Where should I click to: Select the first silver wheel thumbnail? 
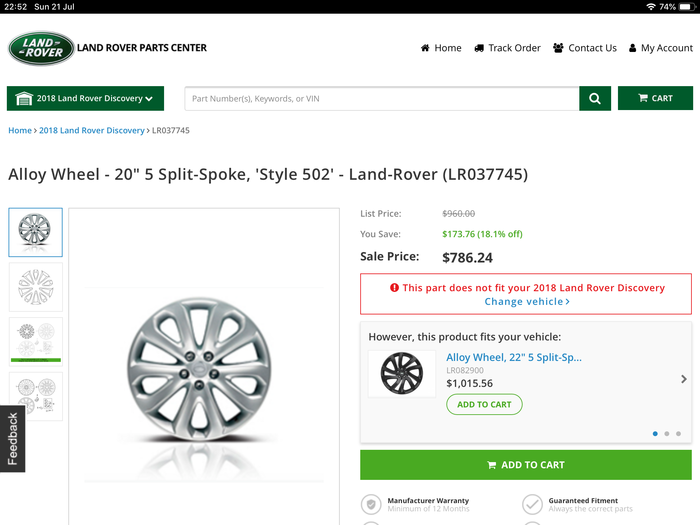pos(35,232)
